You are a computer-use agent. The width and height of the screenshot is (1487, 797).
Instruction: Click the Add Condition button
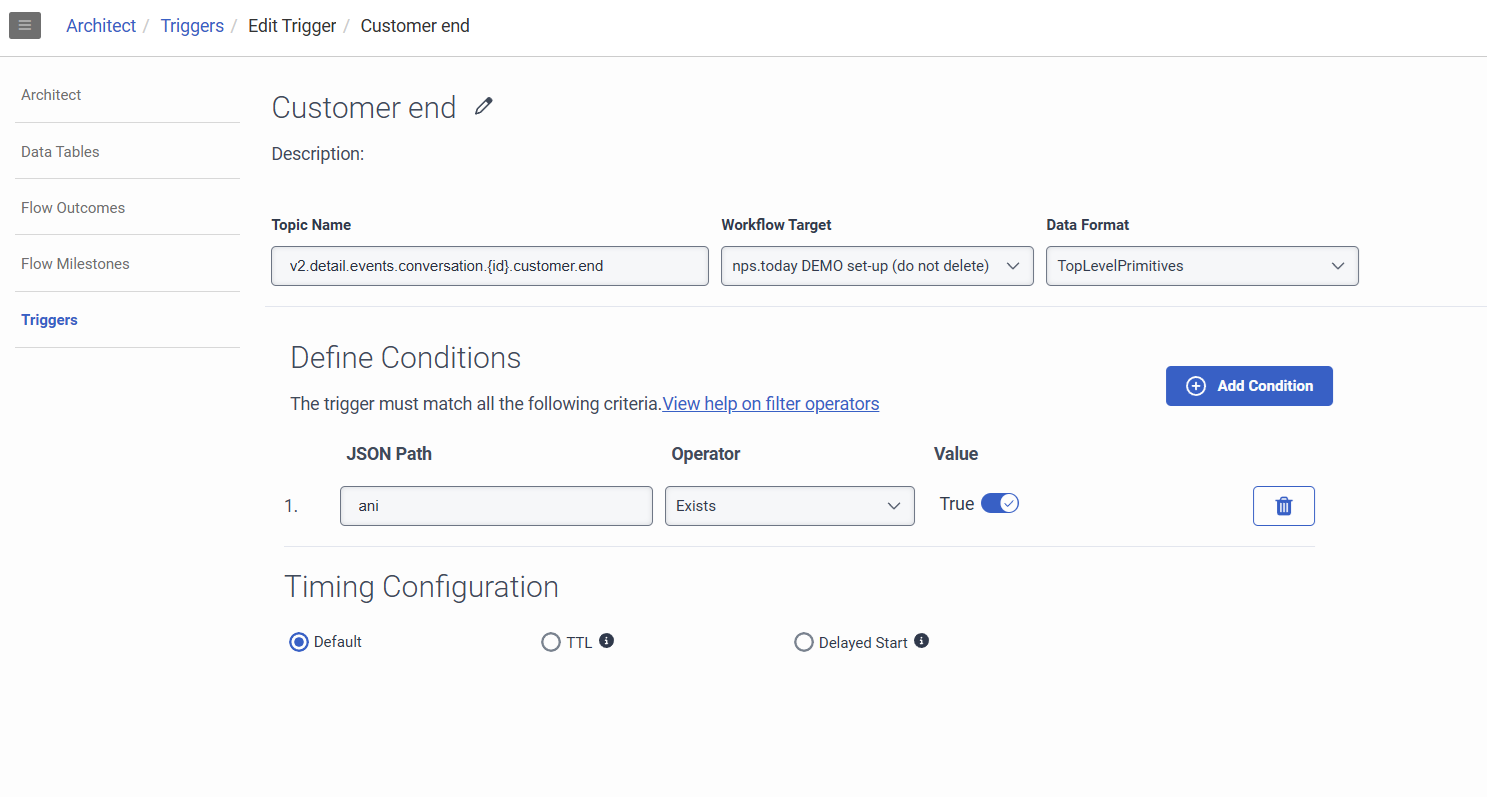click(x=1248, y=386)
